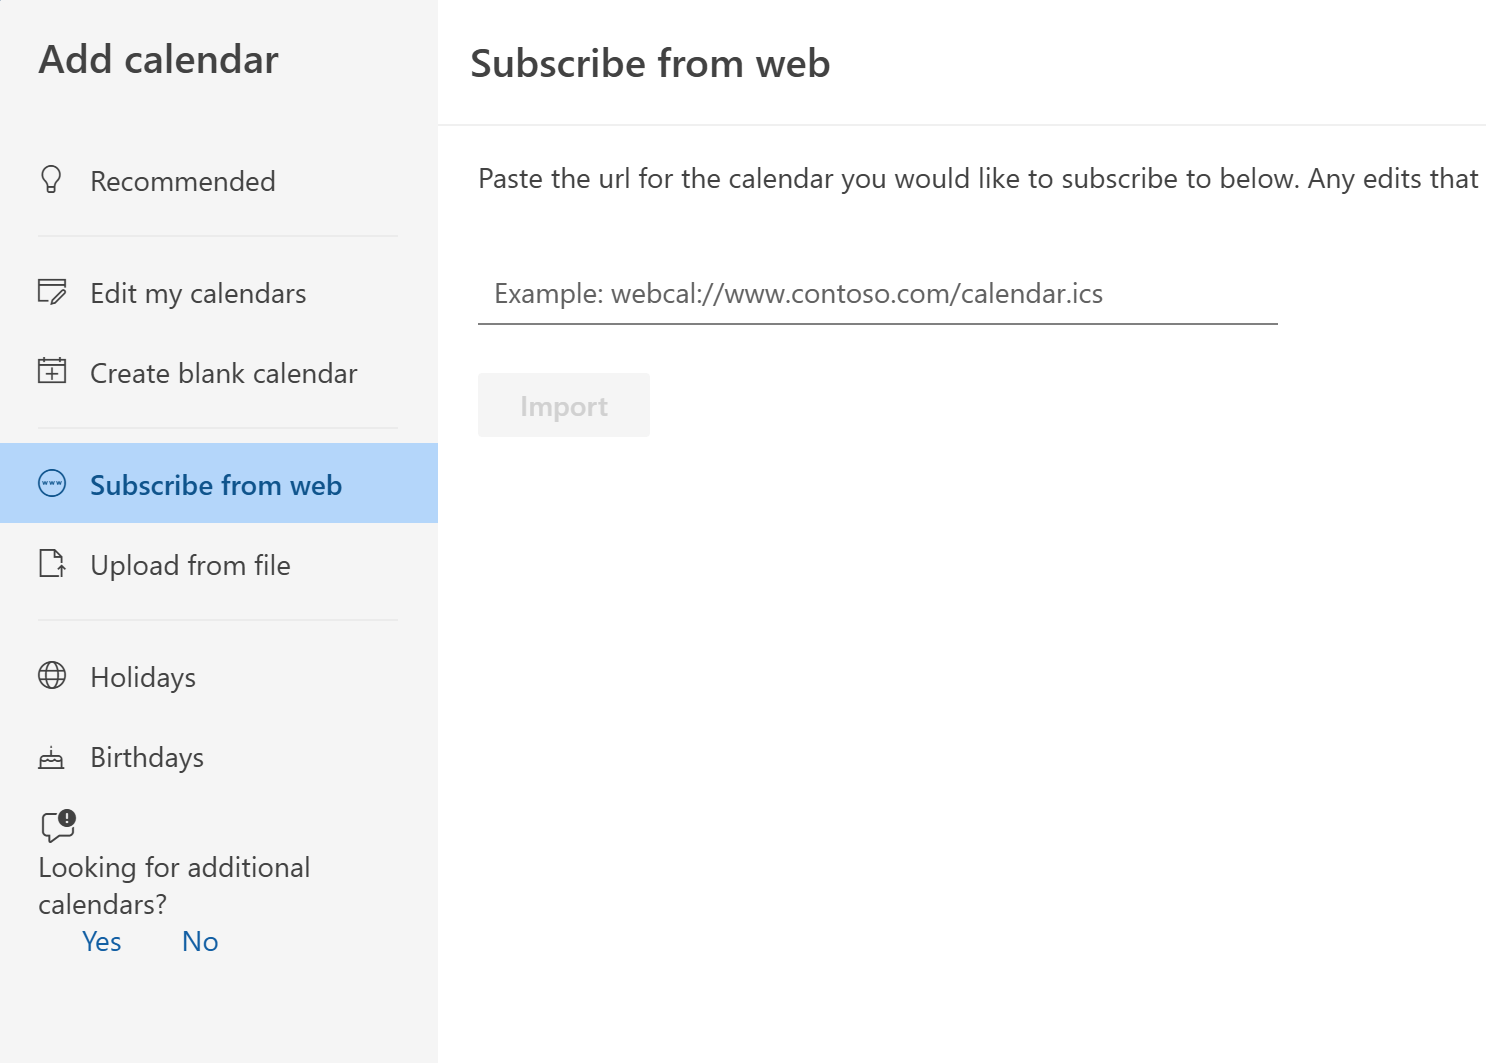
Task: Open the Holidays calendar list
Action: coord(143,677)
